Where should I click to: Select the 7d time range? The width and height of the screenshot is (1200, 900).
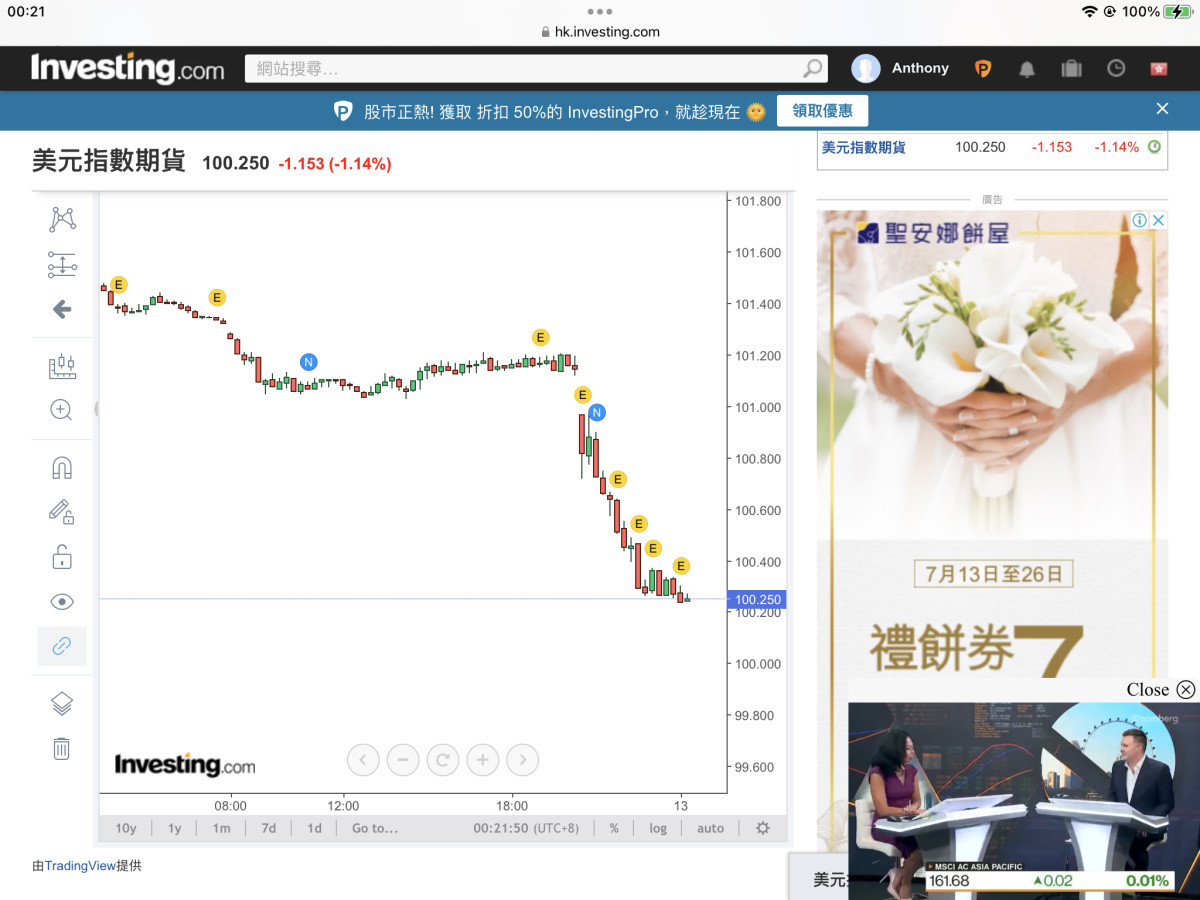pos(269,828)
